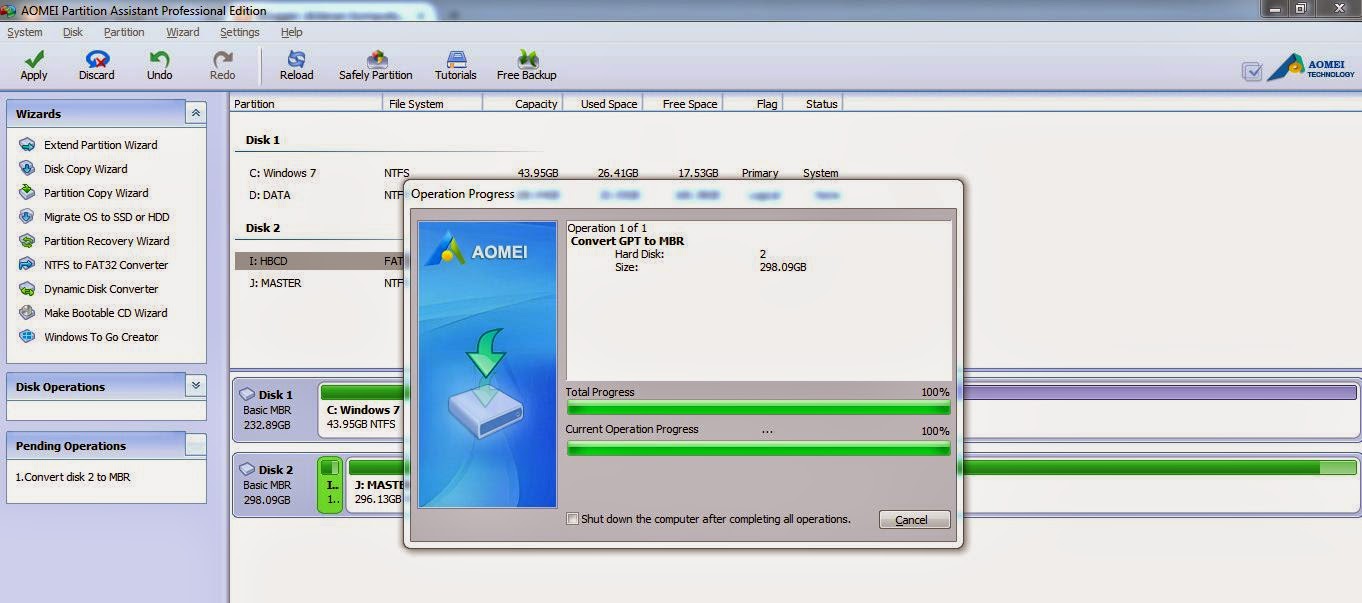Open the Partition menu
This screenshot has height=603, width=1362.
[124, 32]
